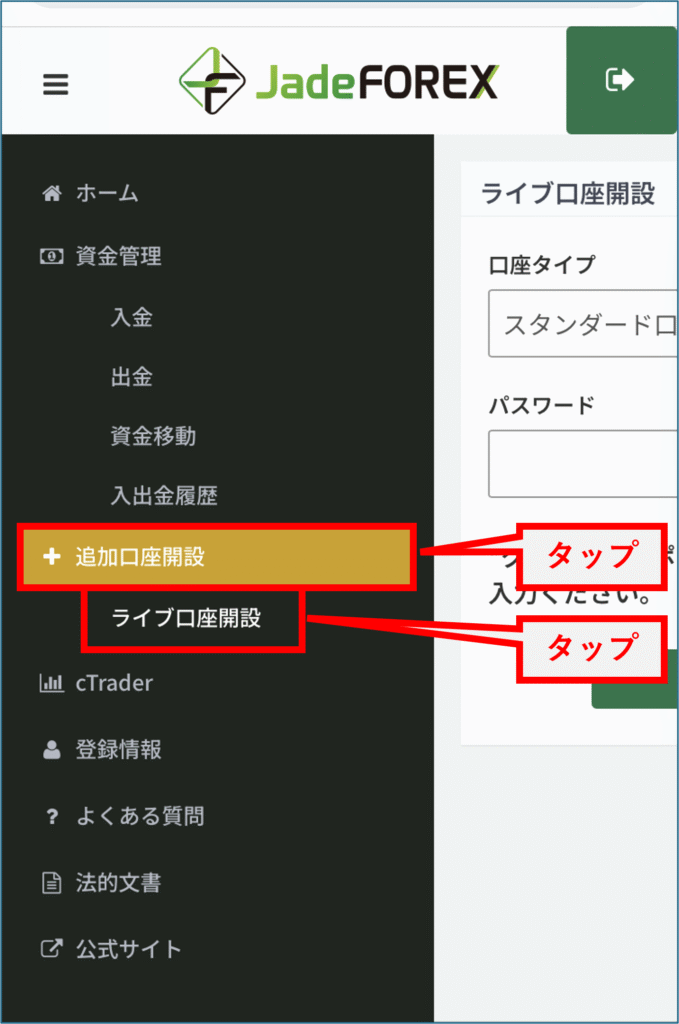Screen dimensions: 679x1024
Task: Click the external link icon beside 公式サイト
Action: (52, 948)
